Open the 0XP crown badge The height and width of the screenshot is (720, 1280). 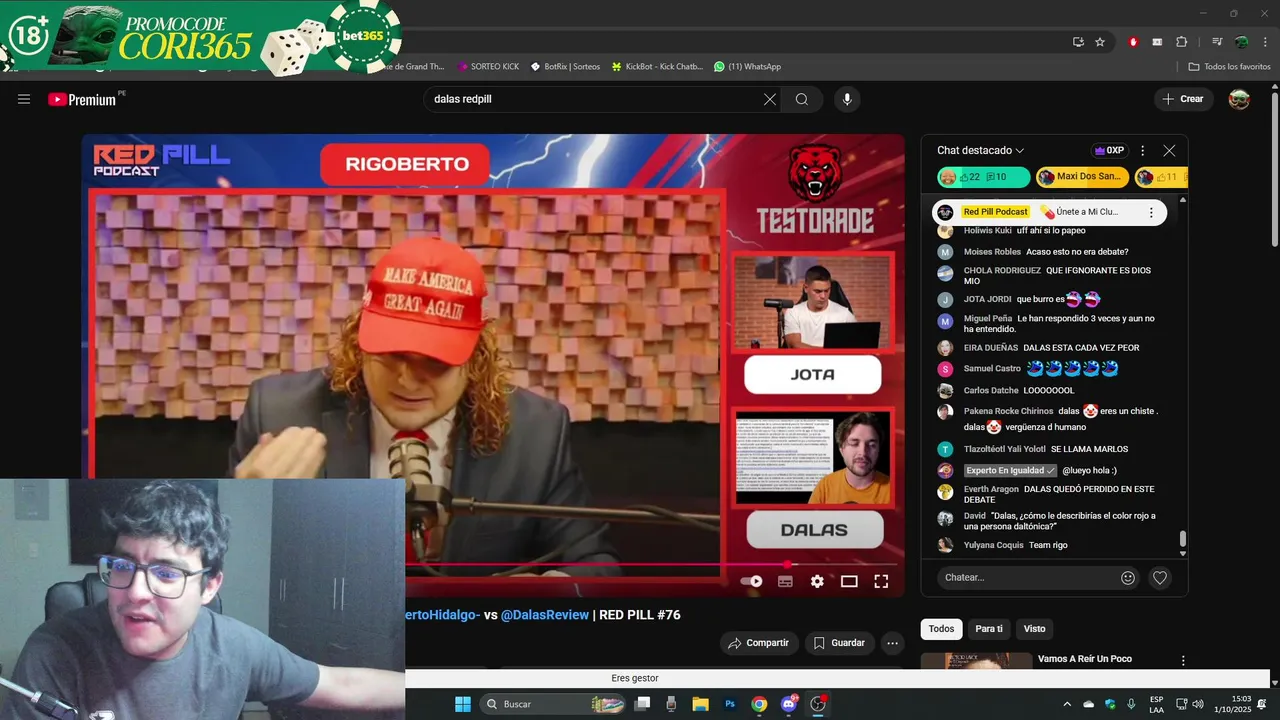[x=1109, y=150]
